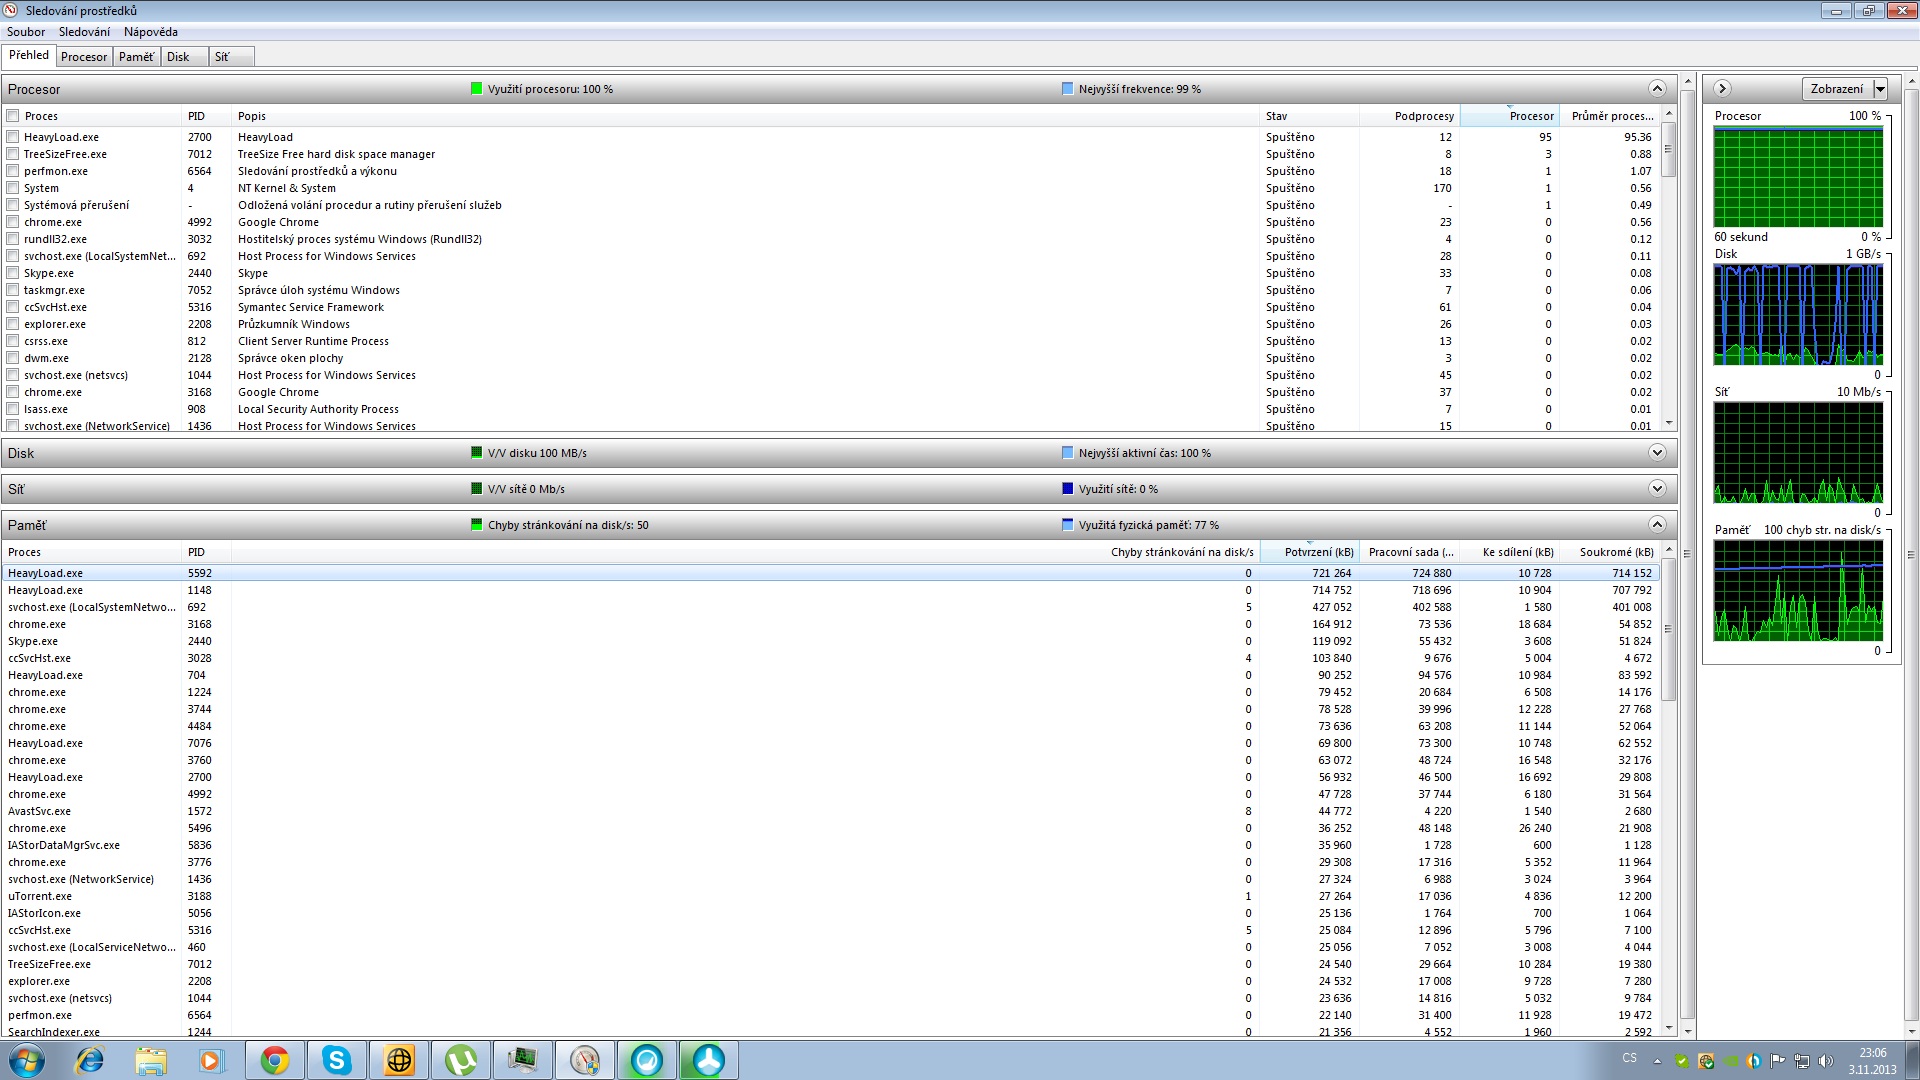The width and height of the screenshot is (1920, 1080).
Task: Switch to Google Chrome in taskbar
Action: click(x=275, y=1060)
